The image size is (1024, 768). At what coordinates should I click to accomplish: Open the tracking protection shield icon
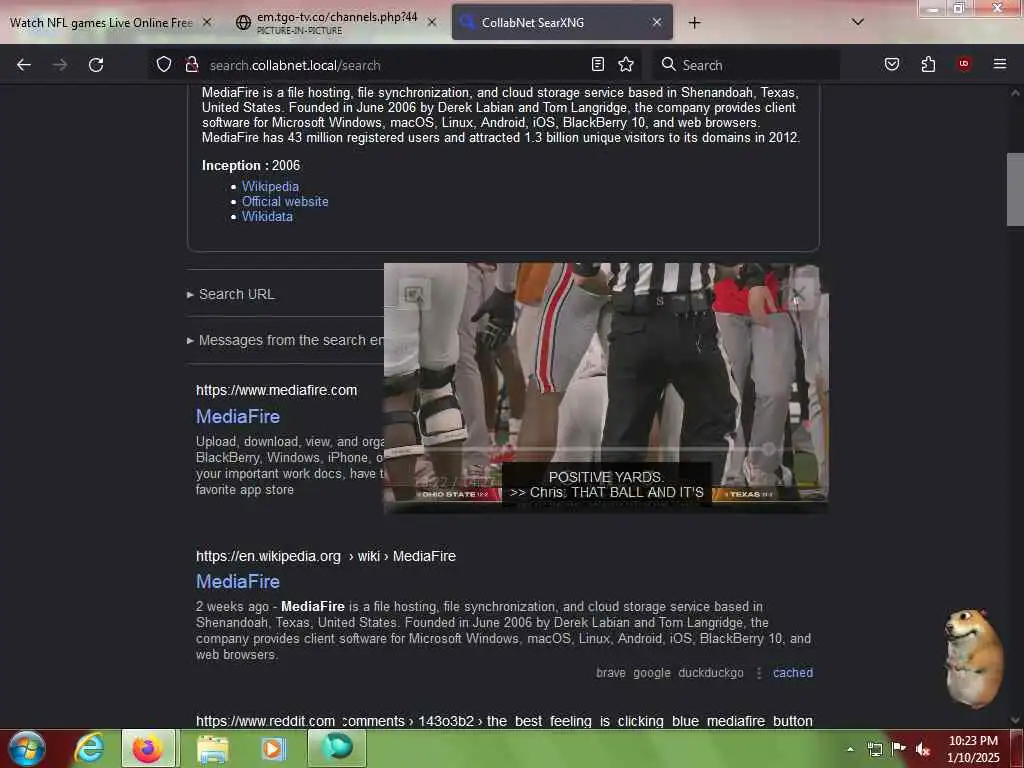(164, 64)
